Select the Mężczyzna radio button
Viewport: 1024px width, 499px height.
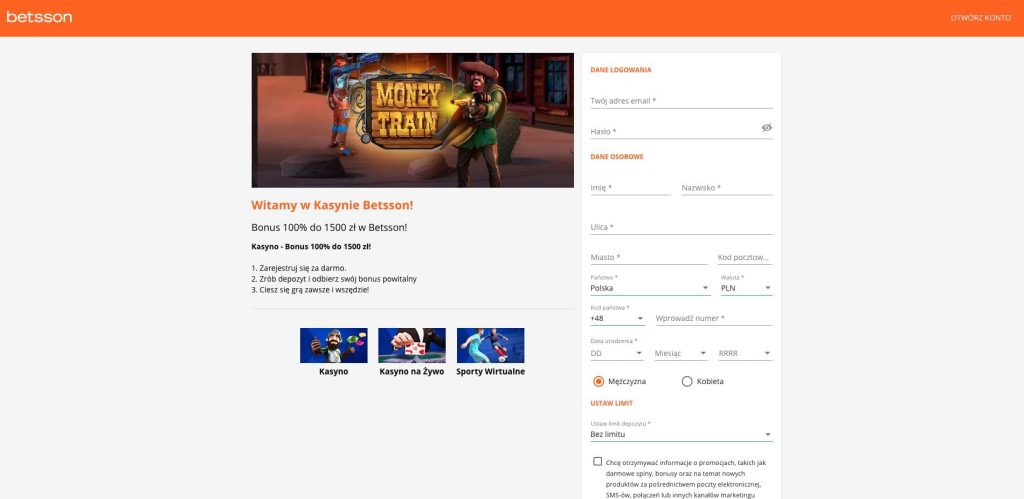[x=598, y=381]
